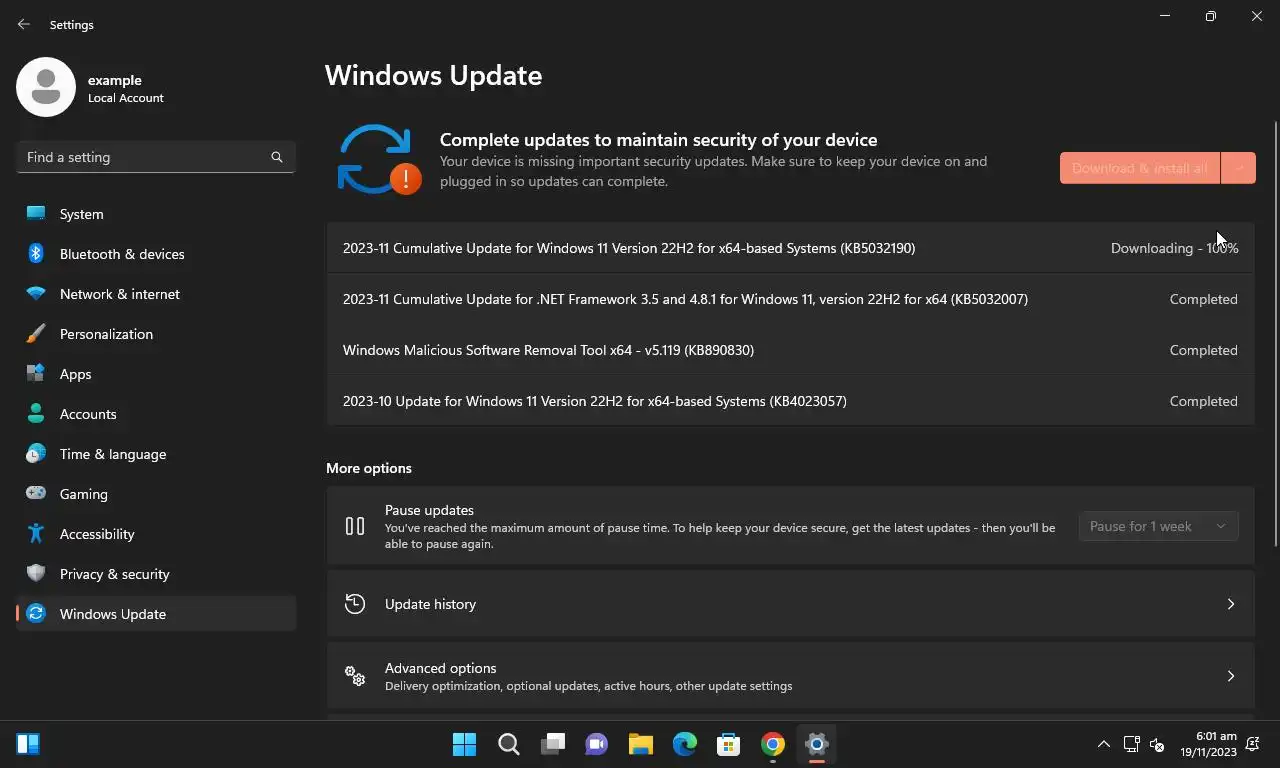
Task: Open Task View from the taskbar
Action: [553, 744]
